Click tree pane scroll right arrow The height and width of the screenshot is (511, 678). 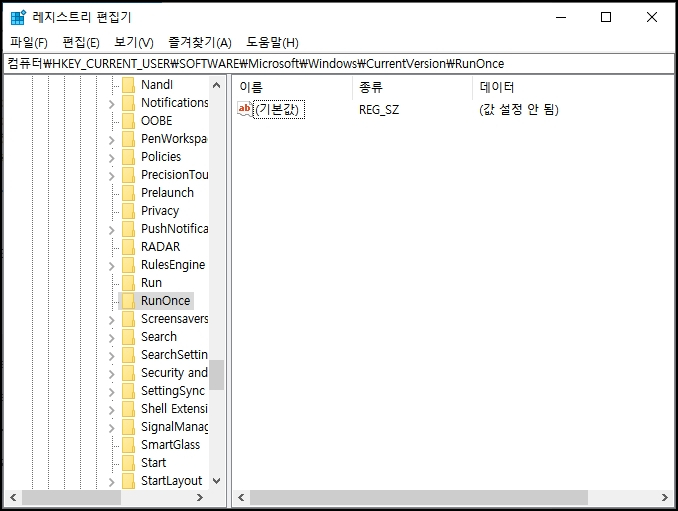(x=199, y=498)
